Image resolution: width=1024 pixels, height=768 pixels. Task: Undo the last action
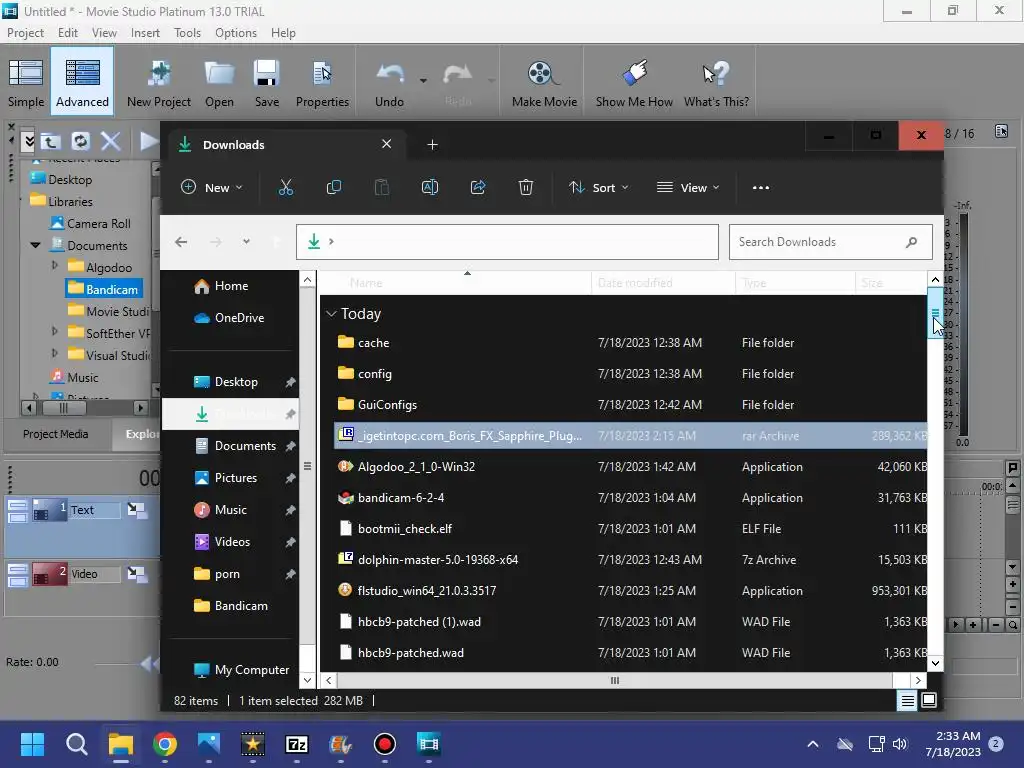(x=389, y=82)
